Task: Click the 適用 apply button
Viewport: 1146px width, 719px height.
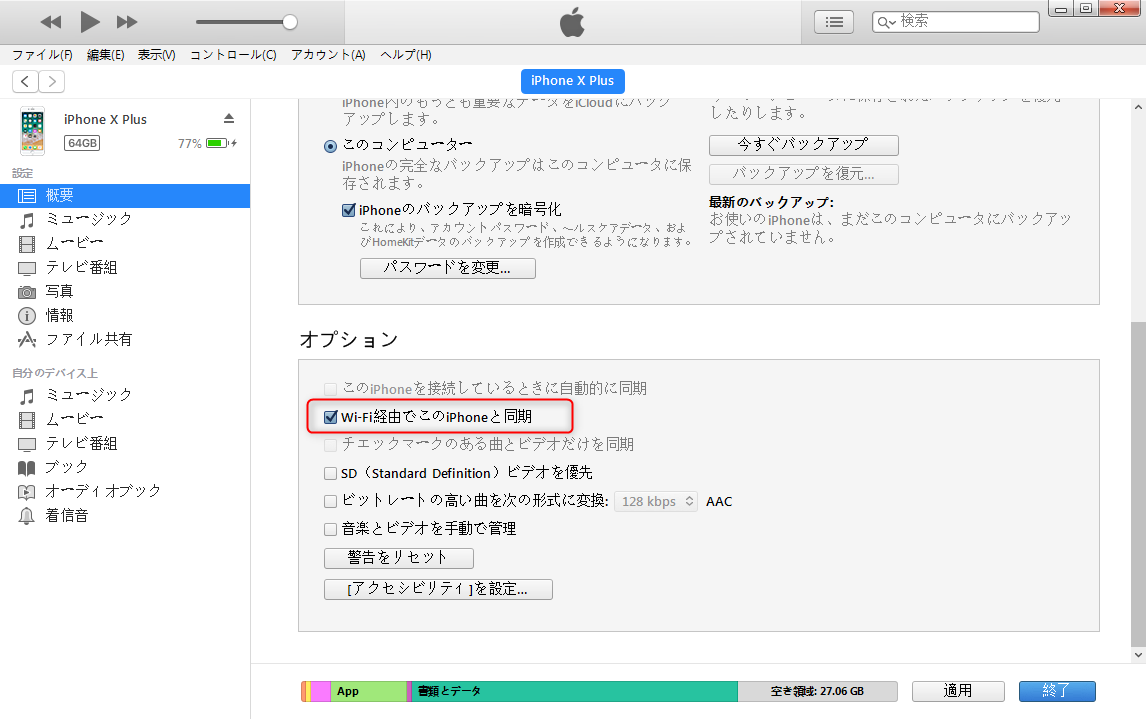Action: 957,691
